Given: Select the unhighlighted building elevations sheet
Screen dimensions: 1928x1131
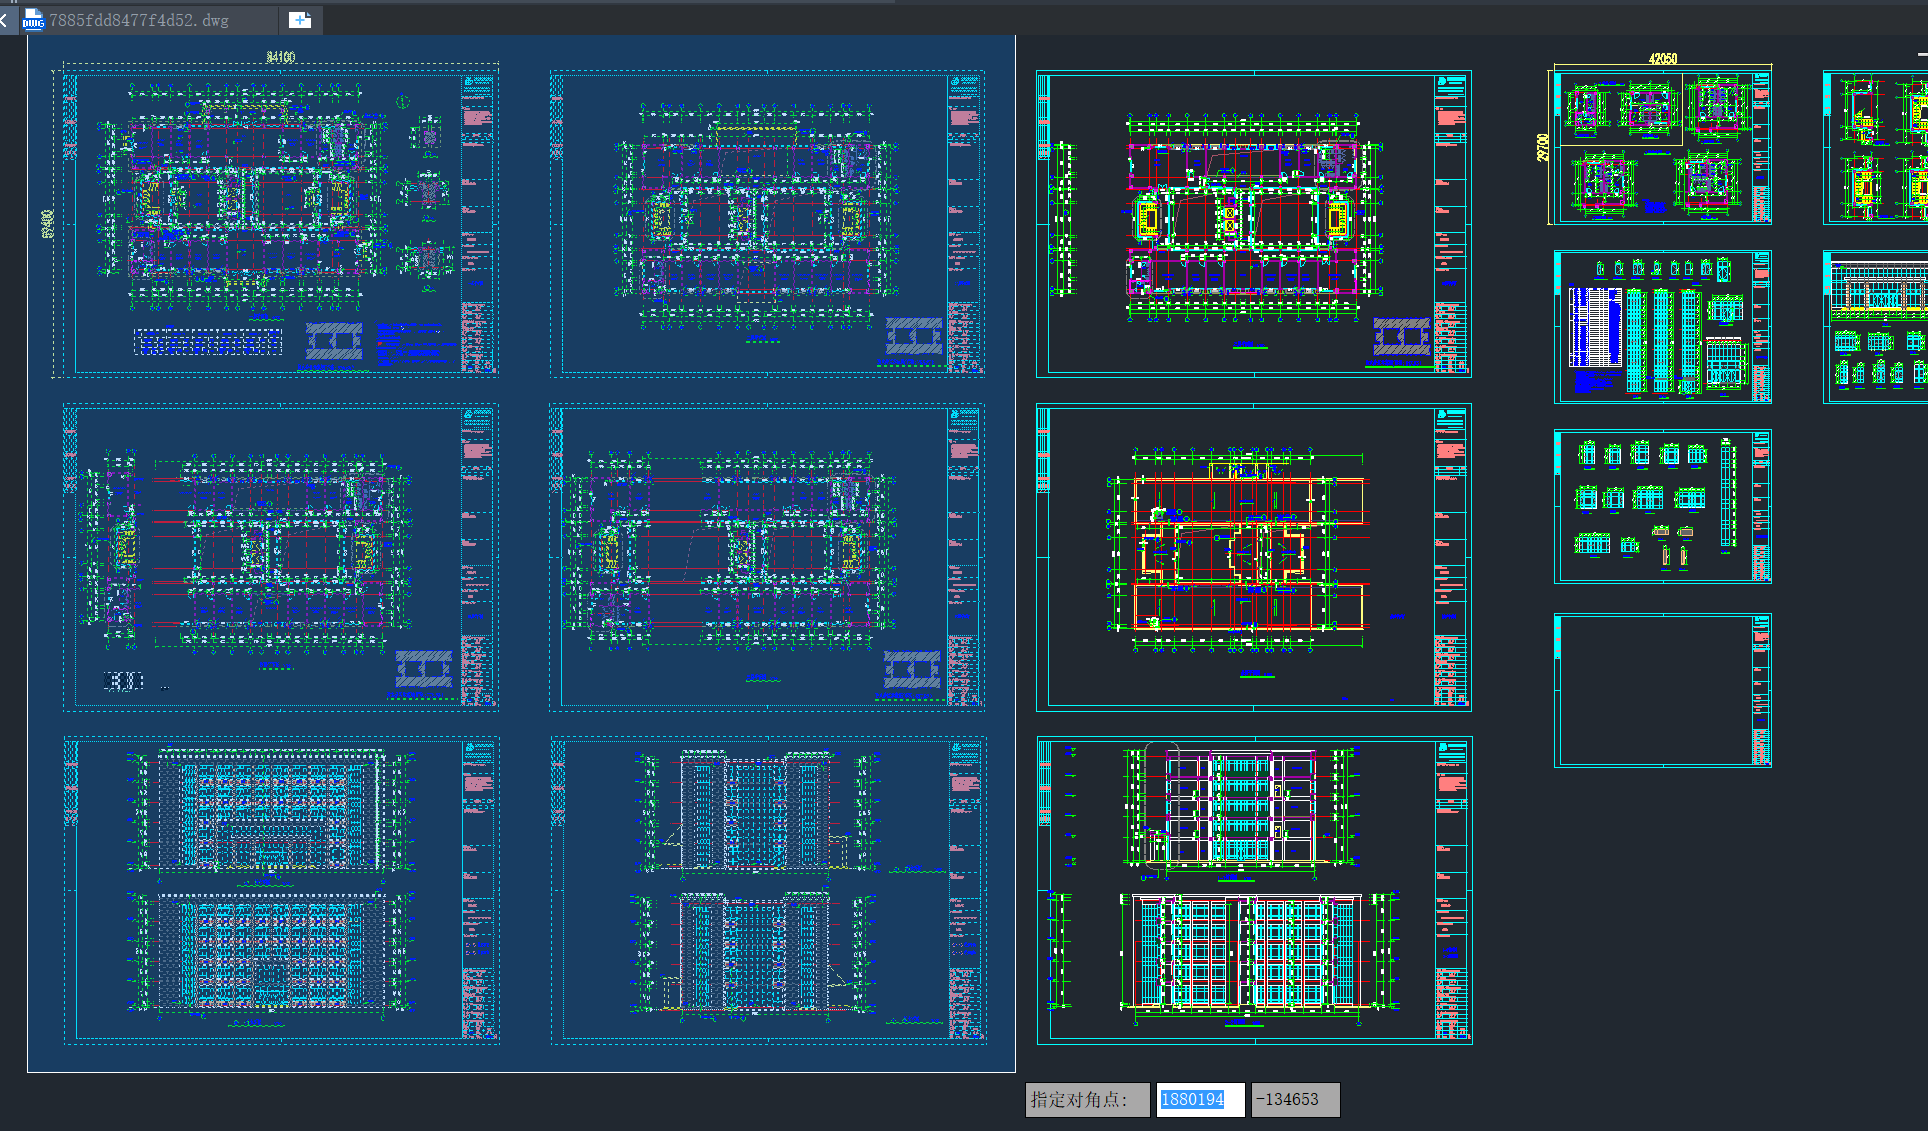Looking at the screenshot, I should click(1254, 891).
